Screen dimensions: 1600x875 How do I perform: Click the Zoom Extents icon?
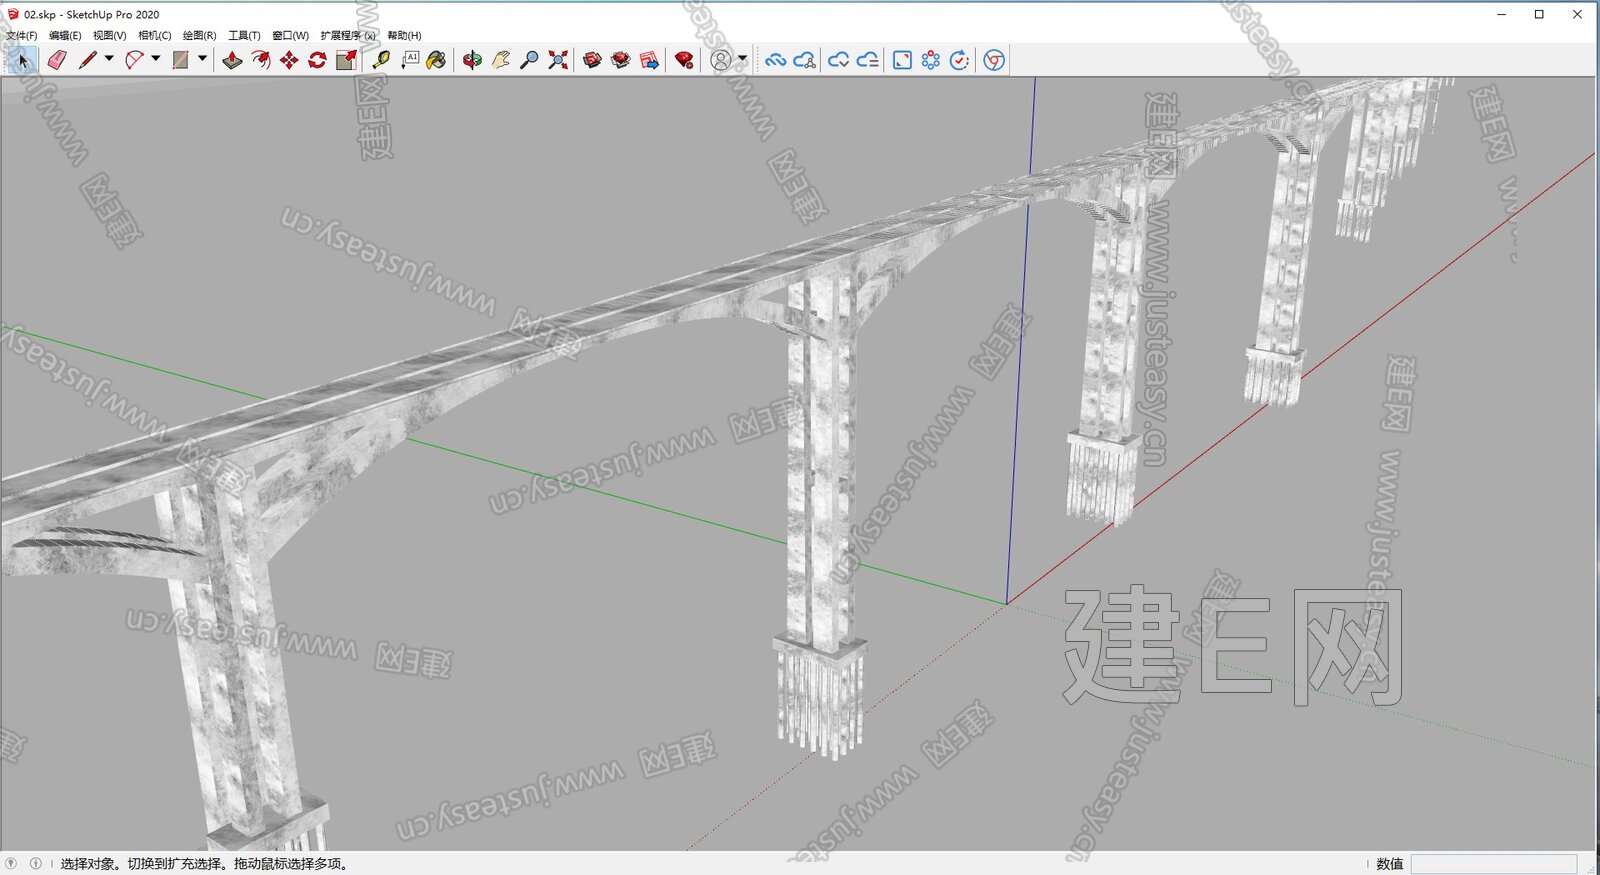coord(558,60)
